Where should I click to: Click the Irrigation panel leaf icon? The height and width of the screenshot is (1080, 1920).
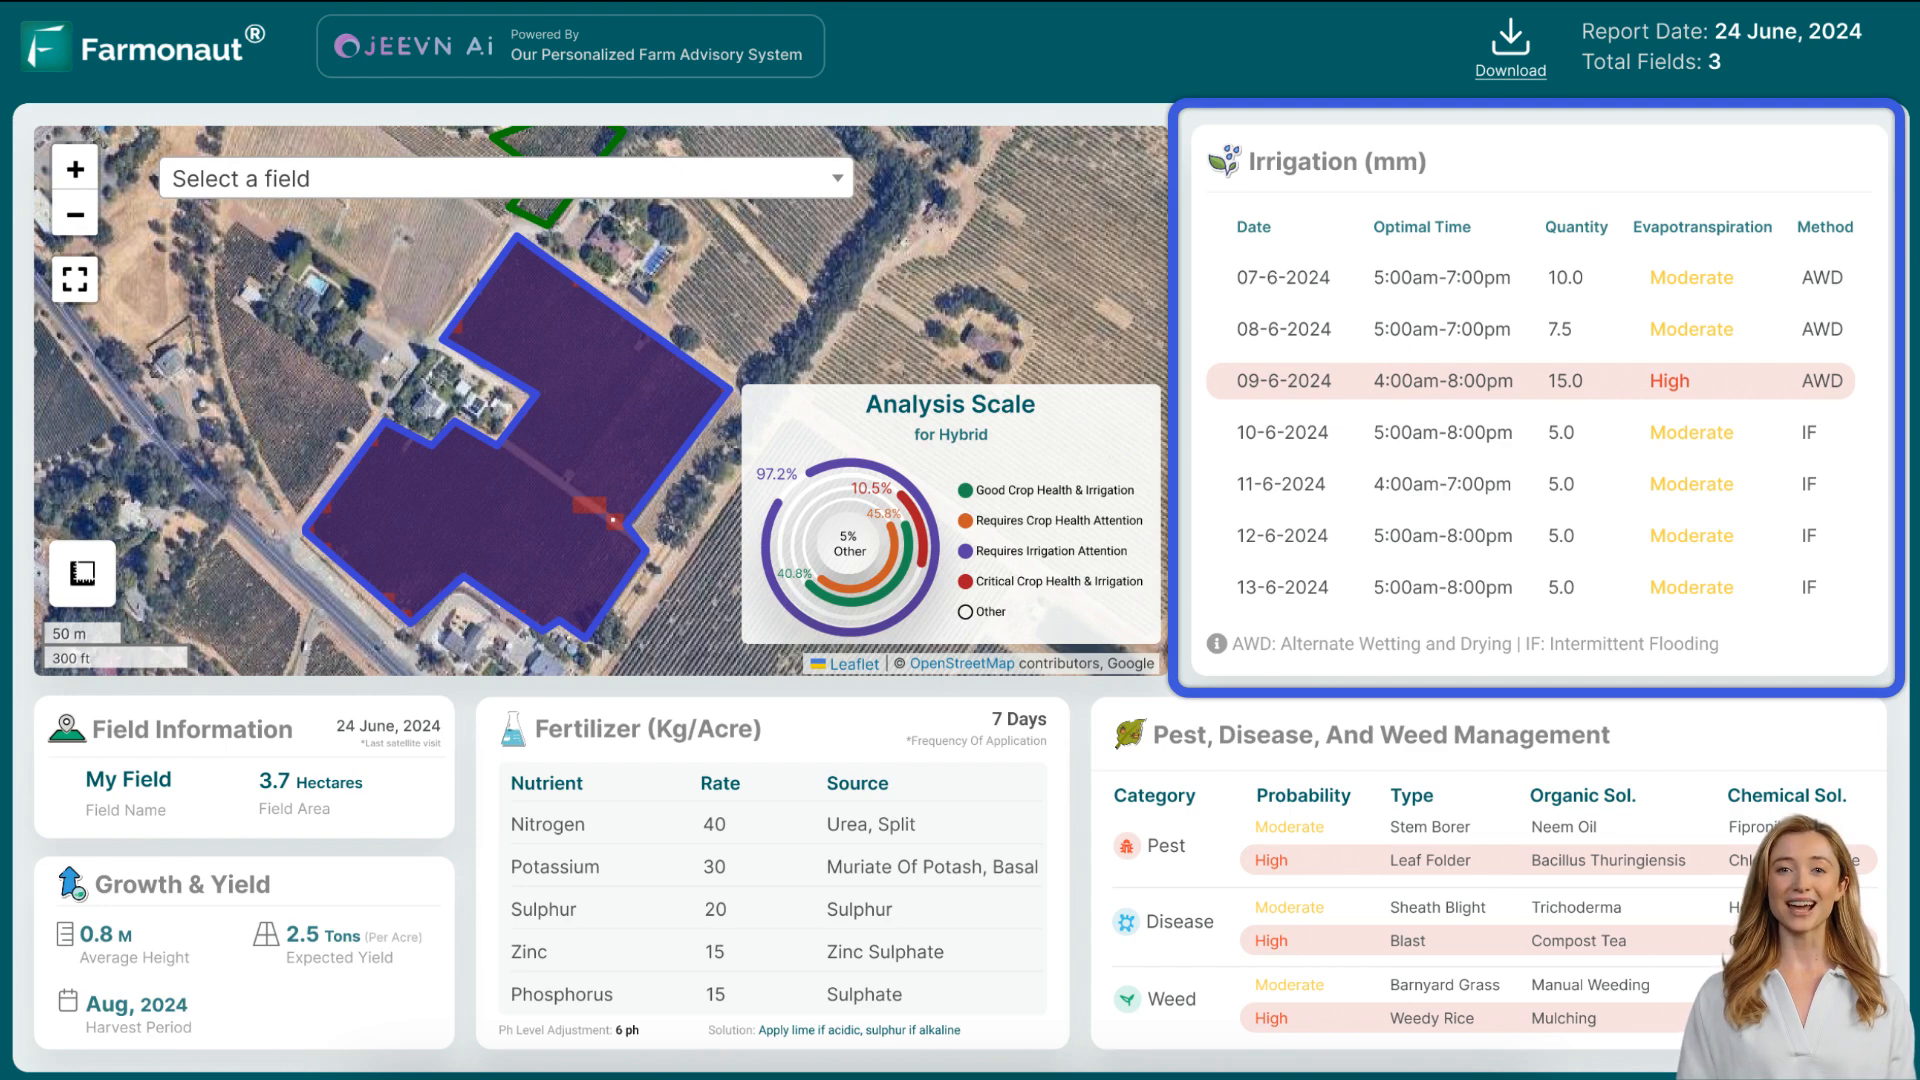click(x=1222, y=160)
